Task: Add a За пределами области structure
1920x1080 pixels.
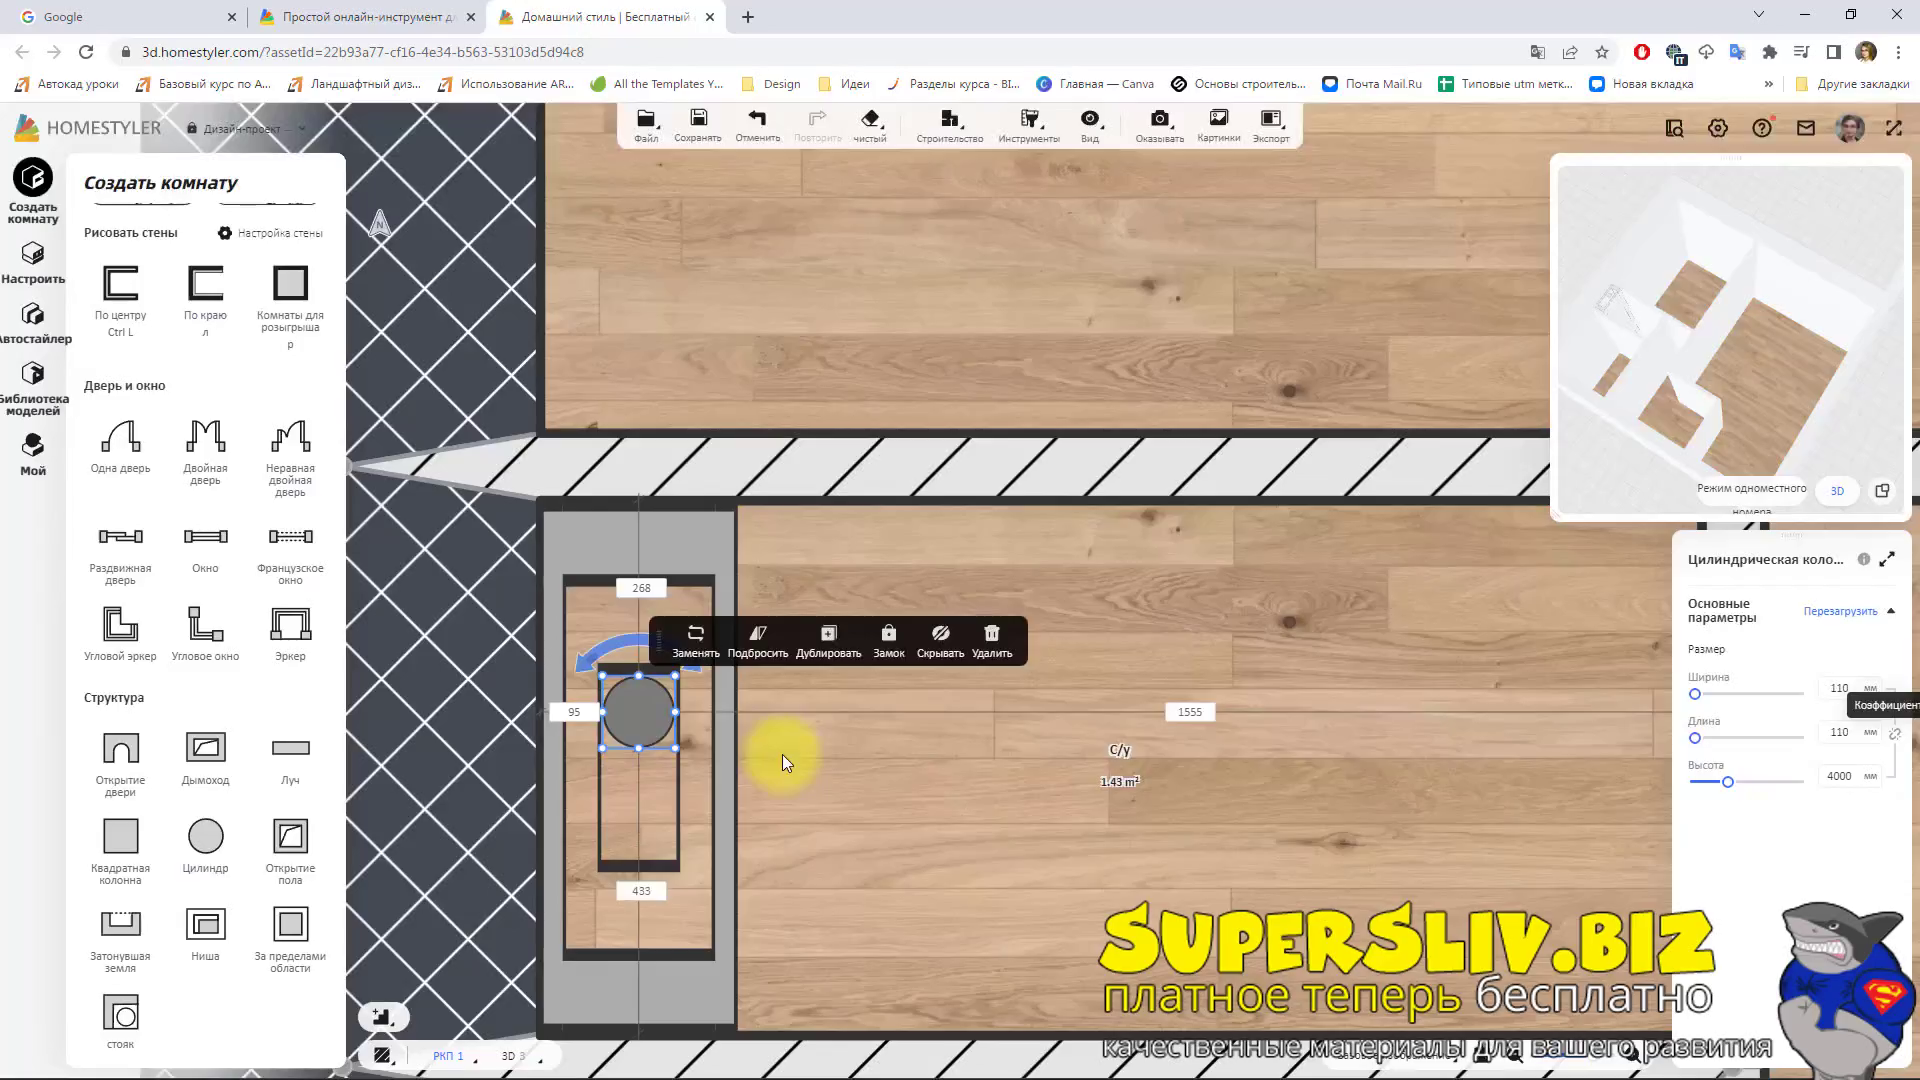Action: coord(290,940)
